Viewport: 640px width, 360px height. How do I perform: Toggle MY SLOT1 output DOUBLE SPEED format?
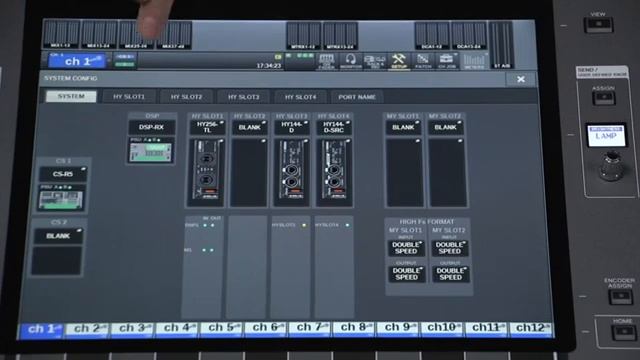pyautogui.click(x=407, y=274)
